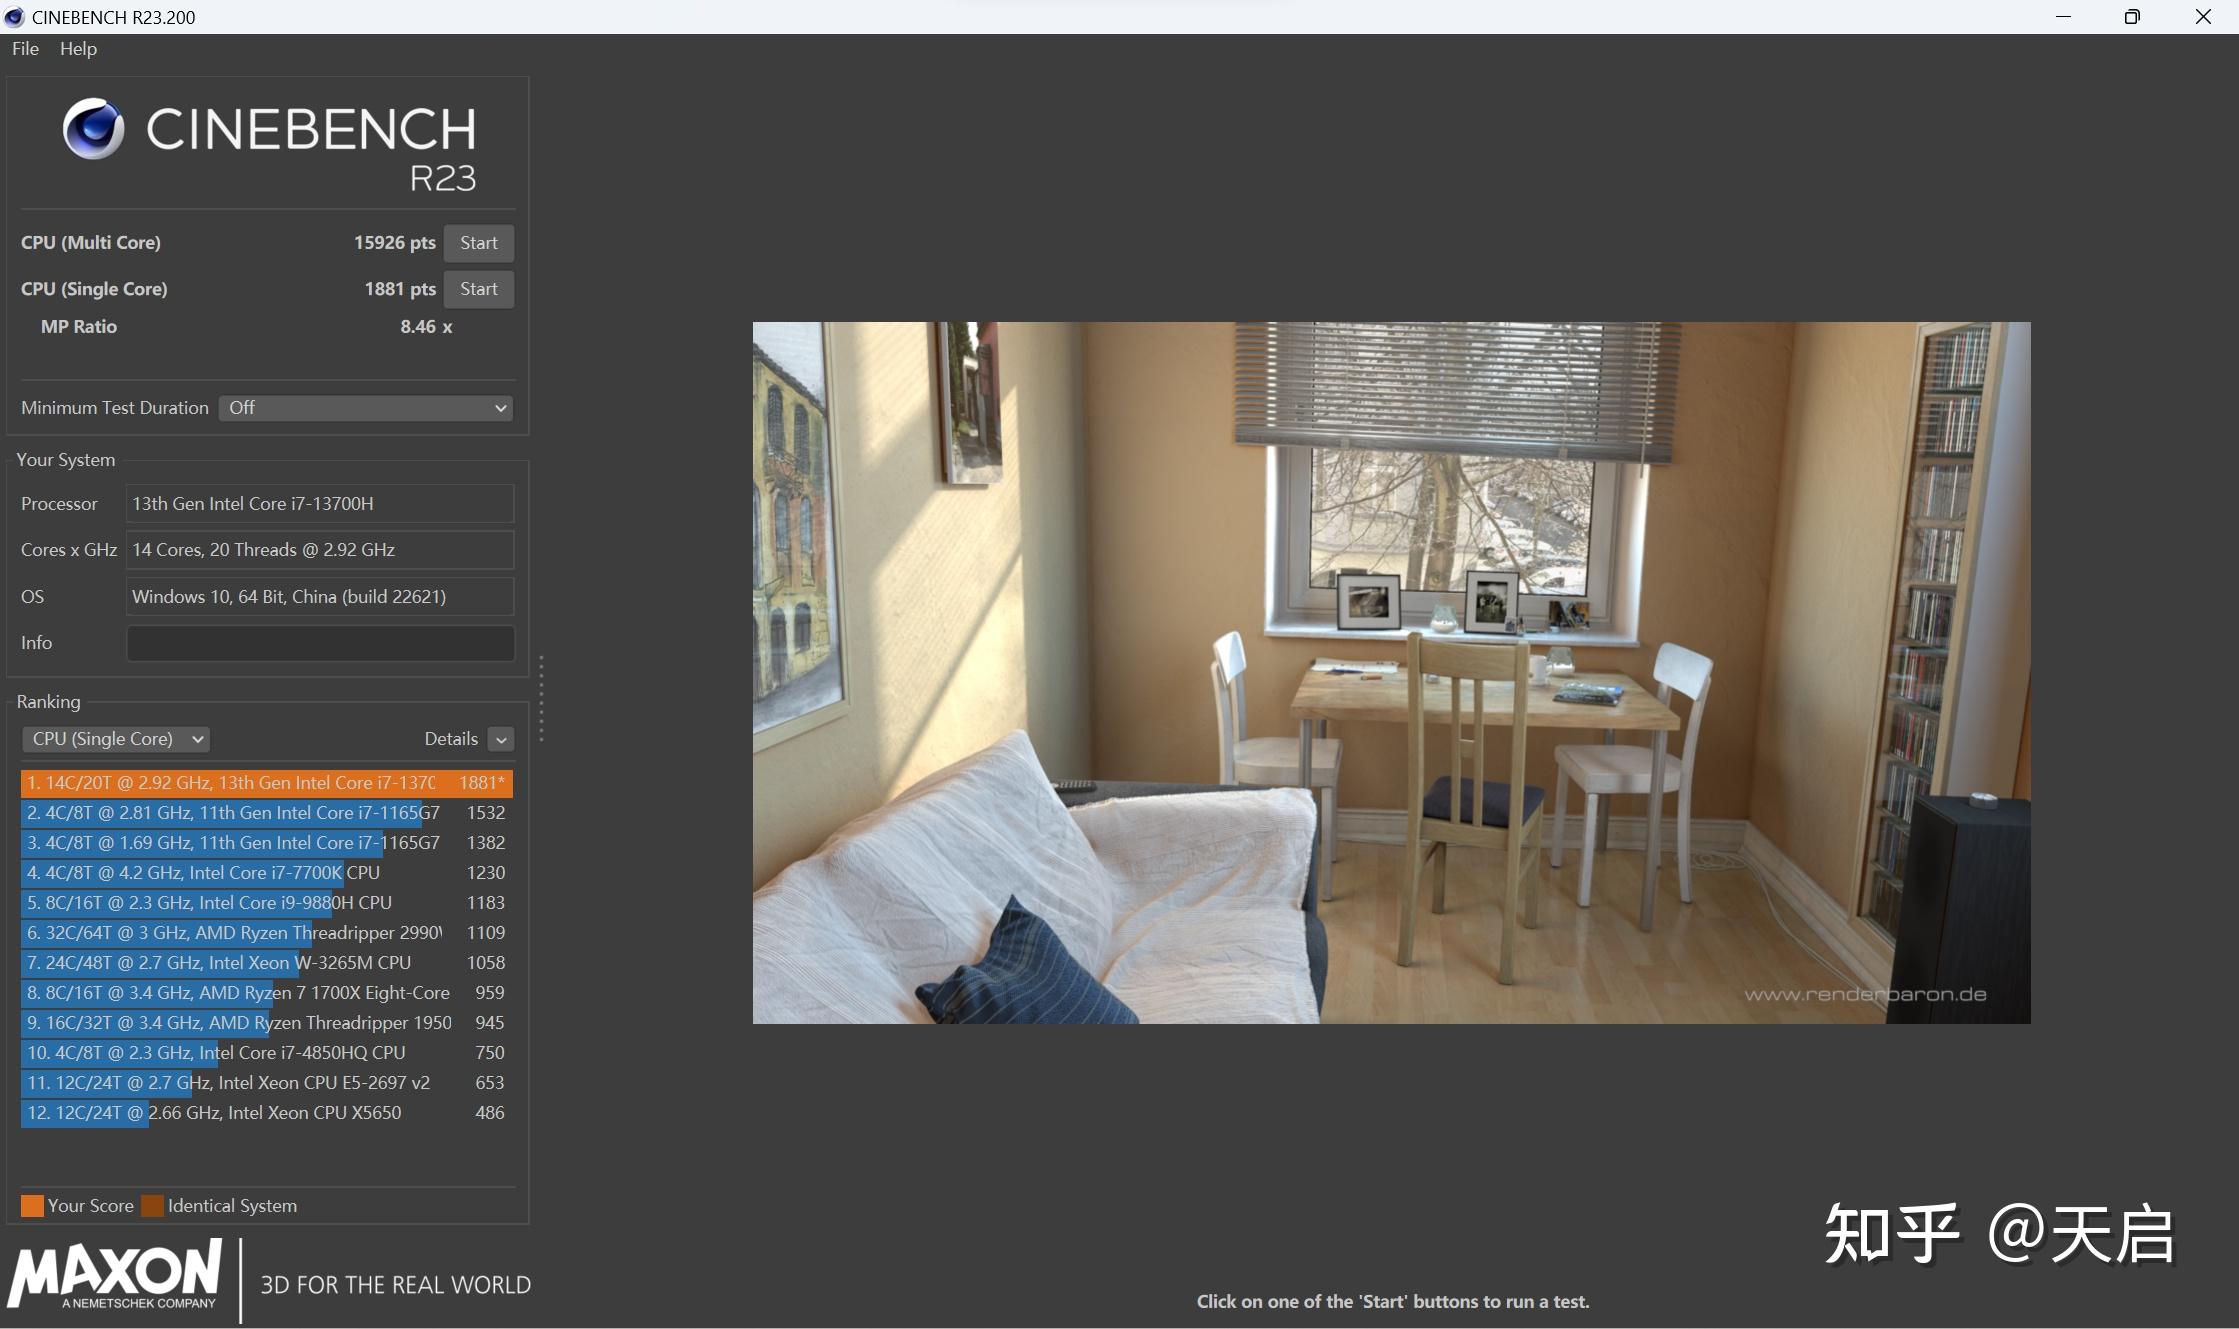
Task: Click the dotted panel splitter handle
Action: tap(541, 698)
